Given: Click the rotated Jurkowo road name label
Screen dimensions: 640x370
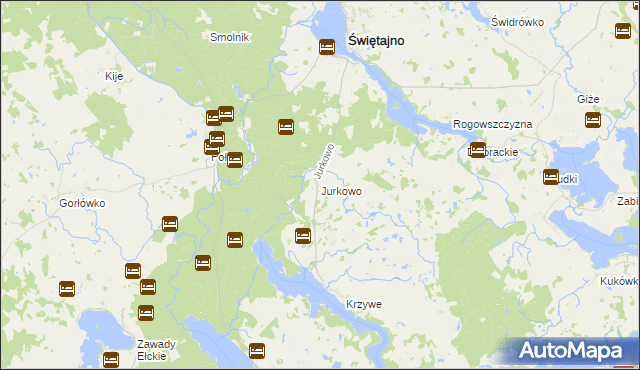Looking at the screenshot, I should coord(324,161).
